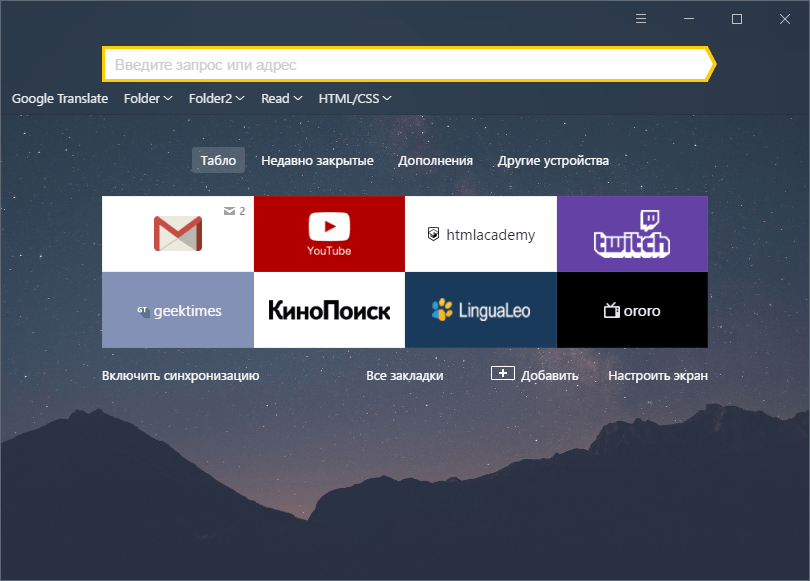
Task: Expand the HTML/CSS bookmarks folder
Action: click(x=355, y=98)
